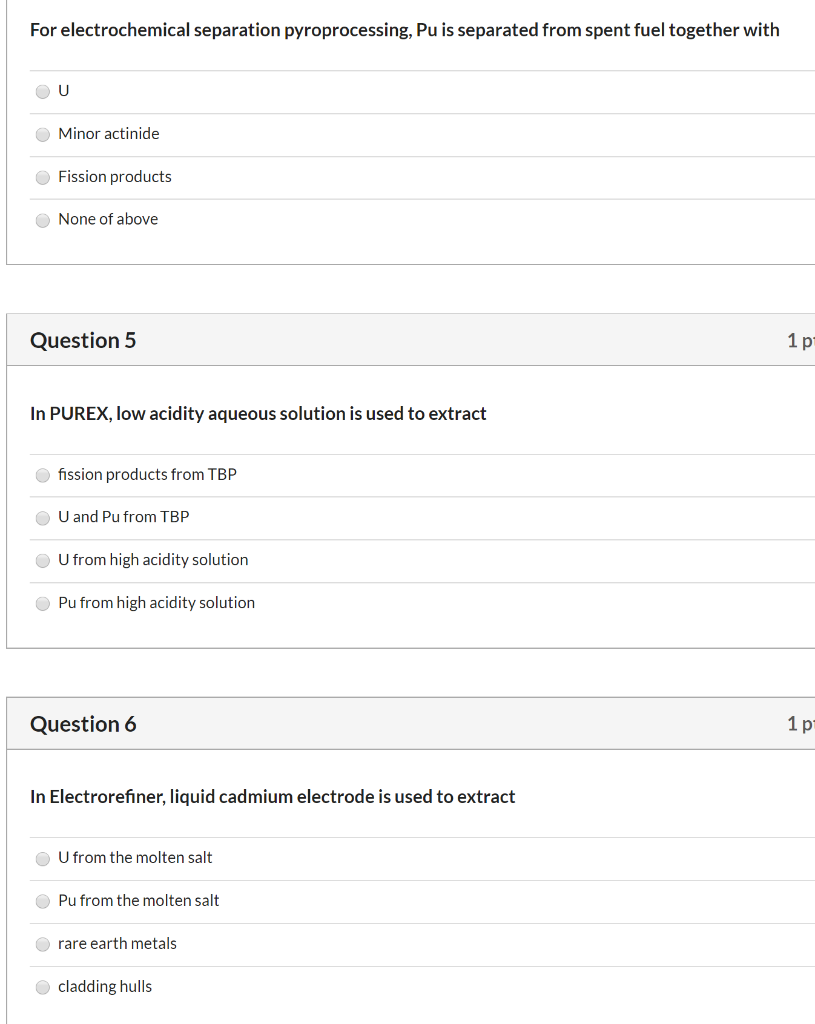
Task: Select 'U from high acidity solution'
Action: (x=42, y=560)
